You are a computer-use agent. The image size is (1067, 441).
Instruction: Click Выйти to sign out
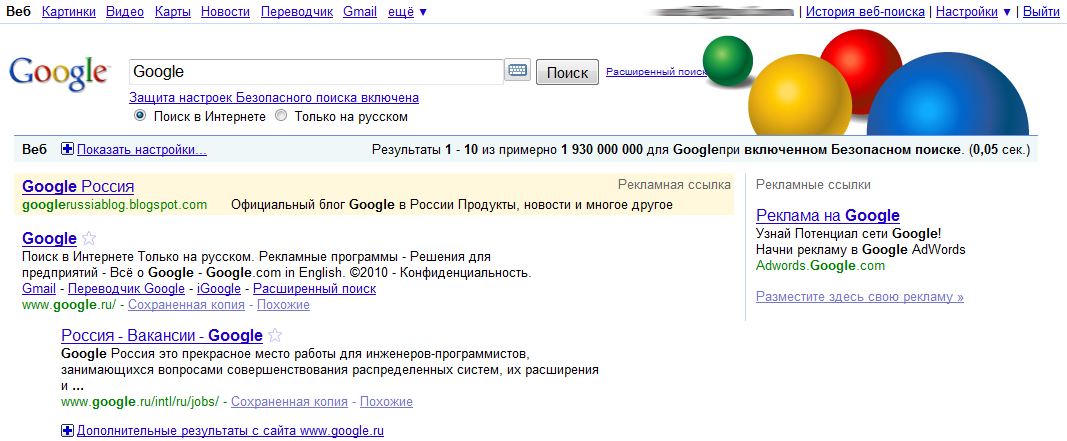click(x=1041, y=12)
